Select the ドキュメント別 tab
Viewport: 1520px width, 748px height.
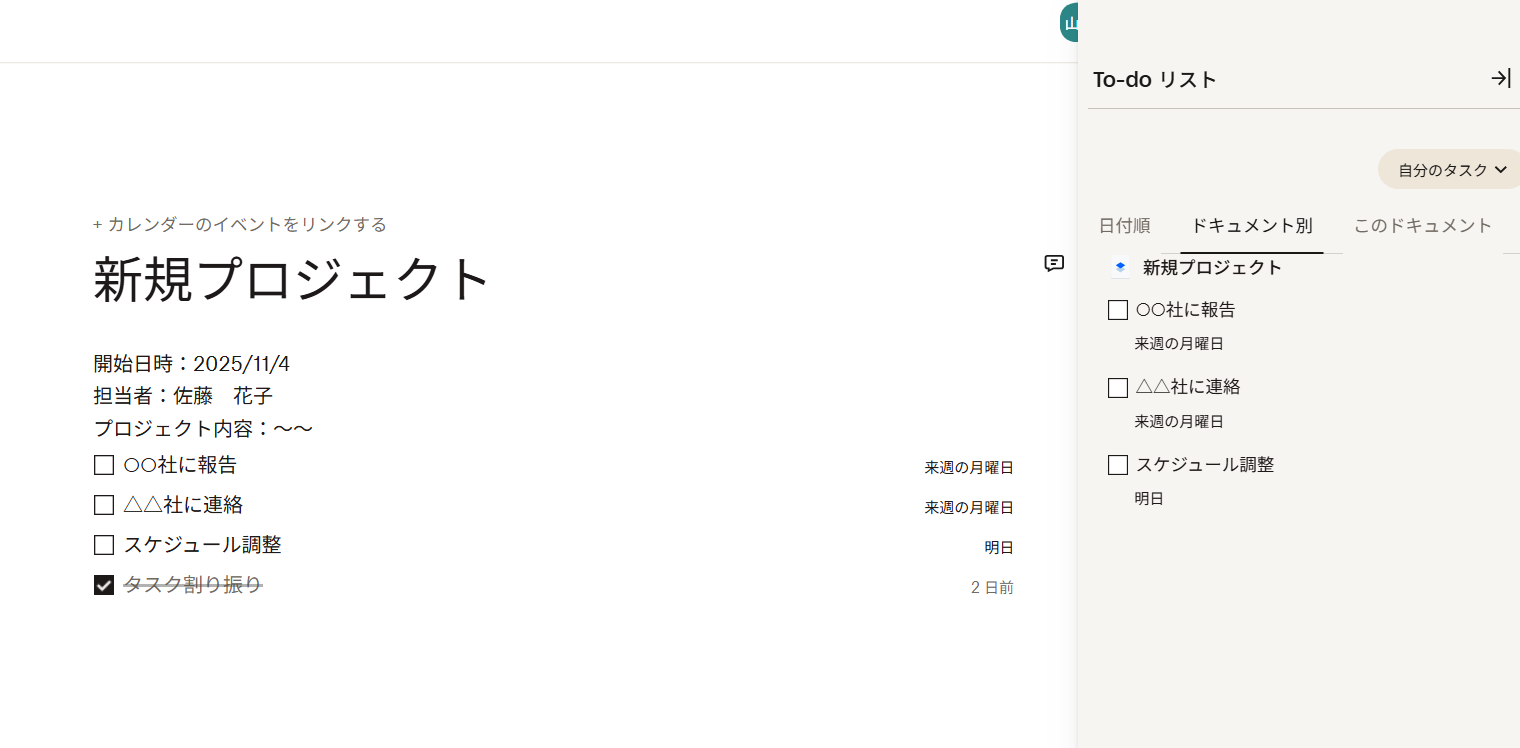tap(1251, 225)
